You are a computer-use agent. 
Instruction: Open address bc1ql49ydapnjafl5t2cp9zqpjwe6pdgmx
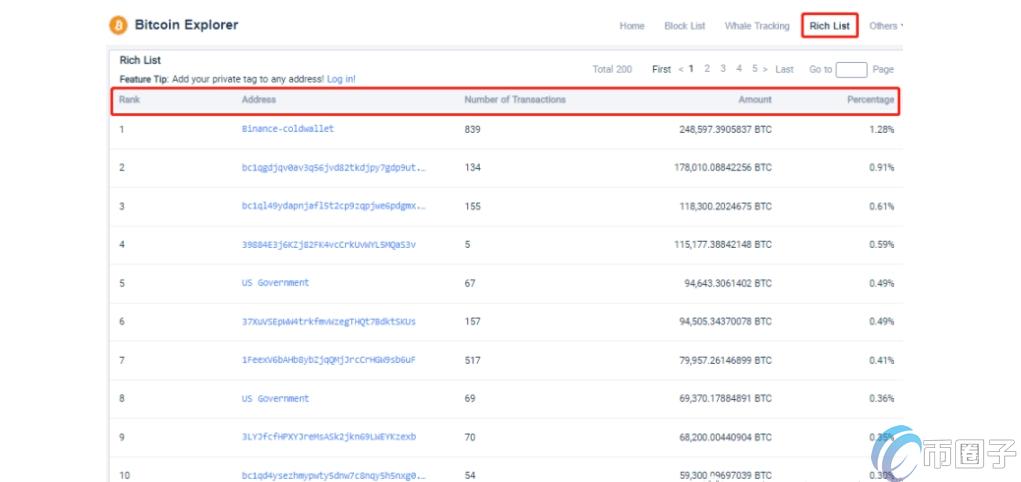click(335, 206)
